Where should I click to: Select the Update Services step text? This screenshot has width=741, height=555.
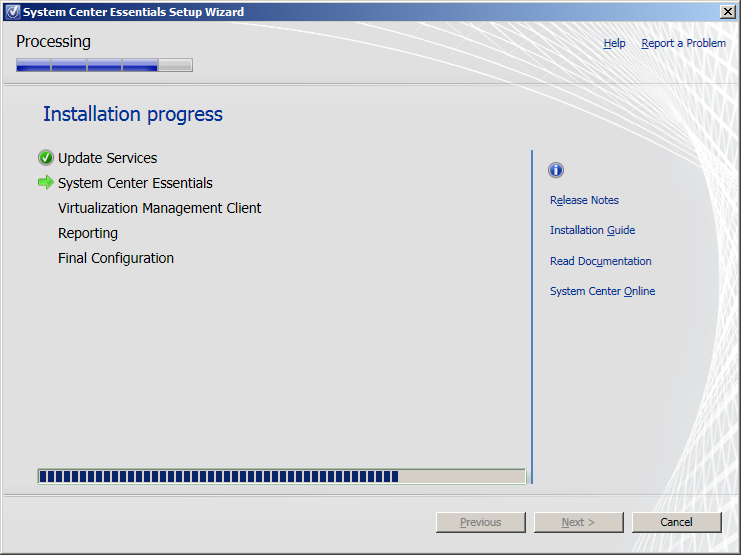pos(107,158)
